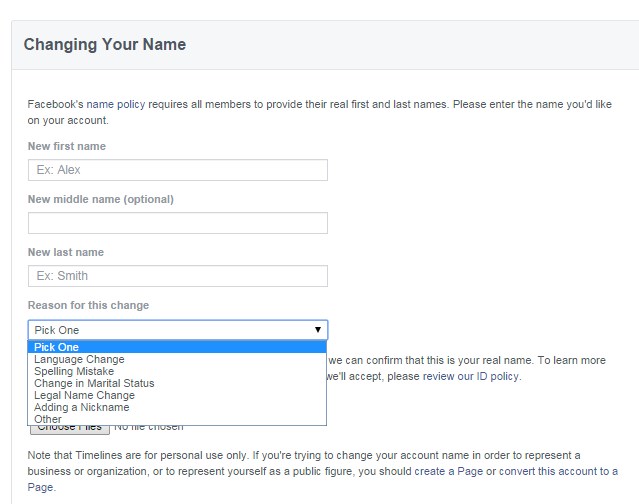Click the New last name label
This screenshot has height=504, width=639.
tap(66, 252)
